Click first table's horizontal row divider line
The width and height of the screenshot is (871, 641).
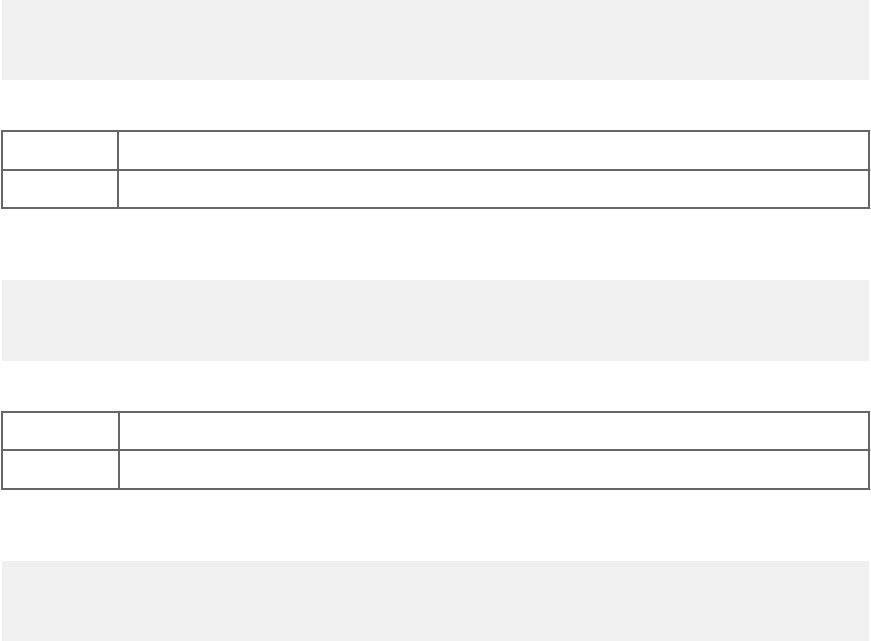[436, 170]
